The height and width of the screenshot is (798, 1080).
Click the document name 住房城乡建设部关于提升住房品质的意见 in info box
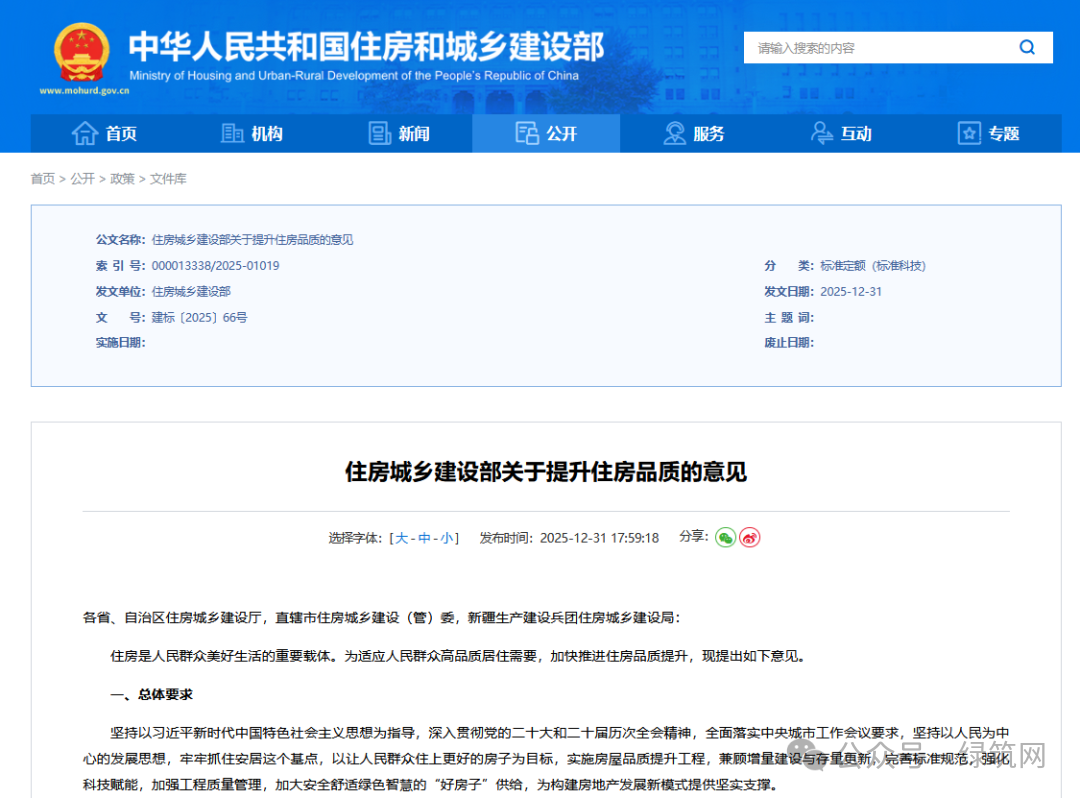pos(252,240)
